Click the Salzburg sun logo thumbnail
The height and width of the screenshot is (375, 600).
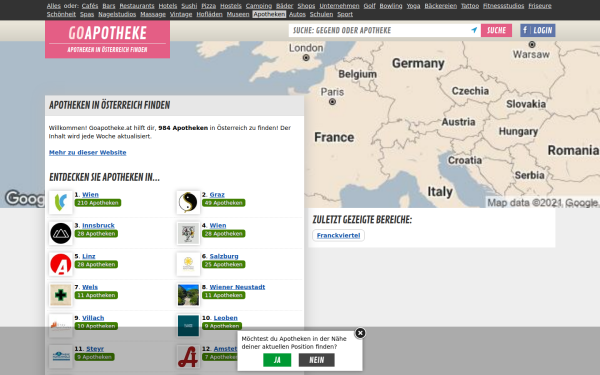(188, 264)
